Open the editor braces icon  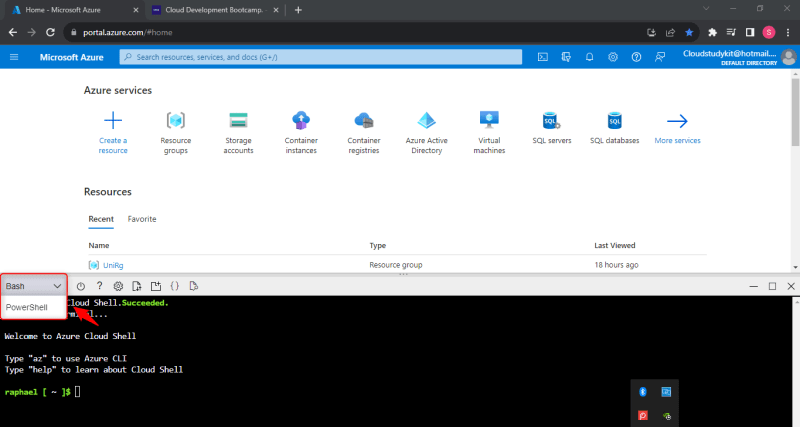tap(174, 286)
